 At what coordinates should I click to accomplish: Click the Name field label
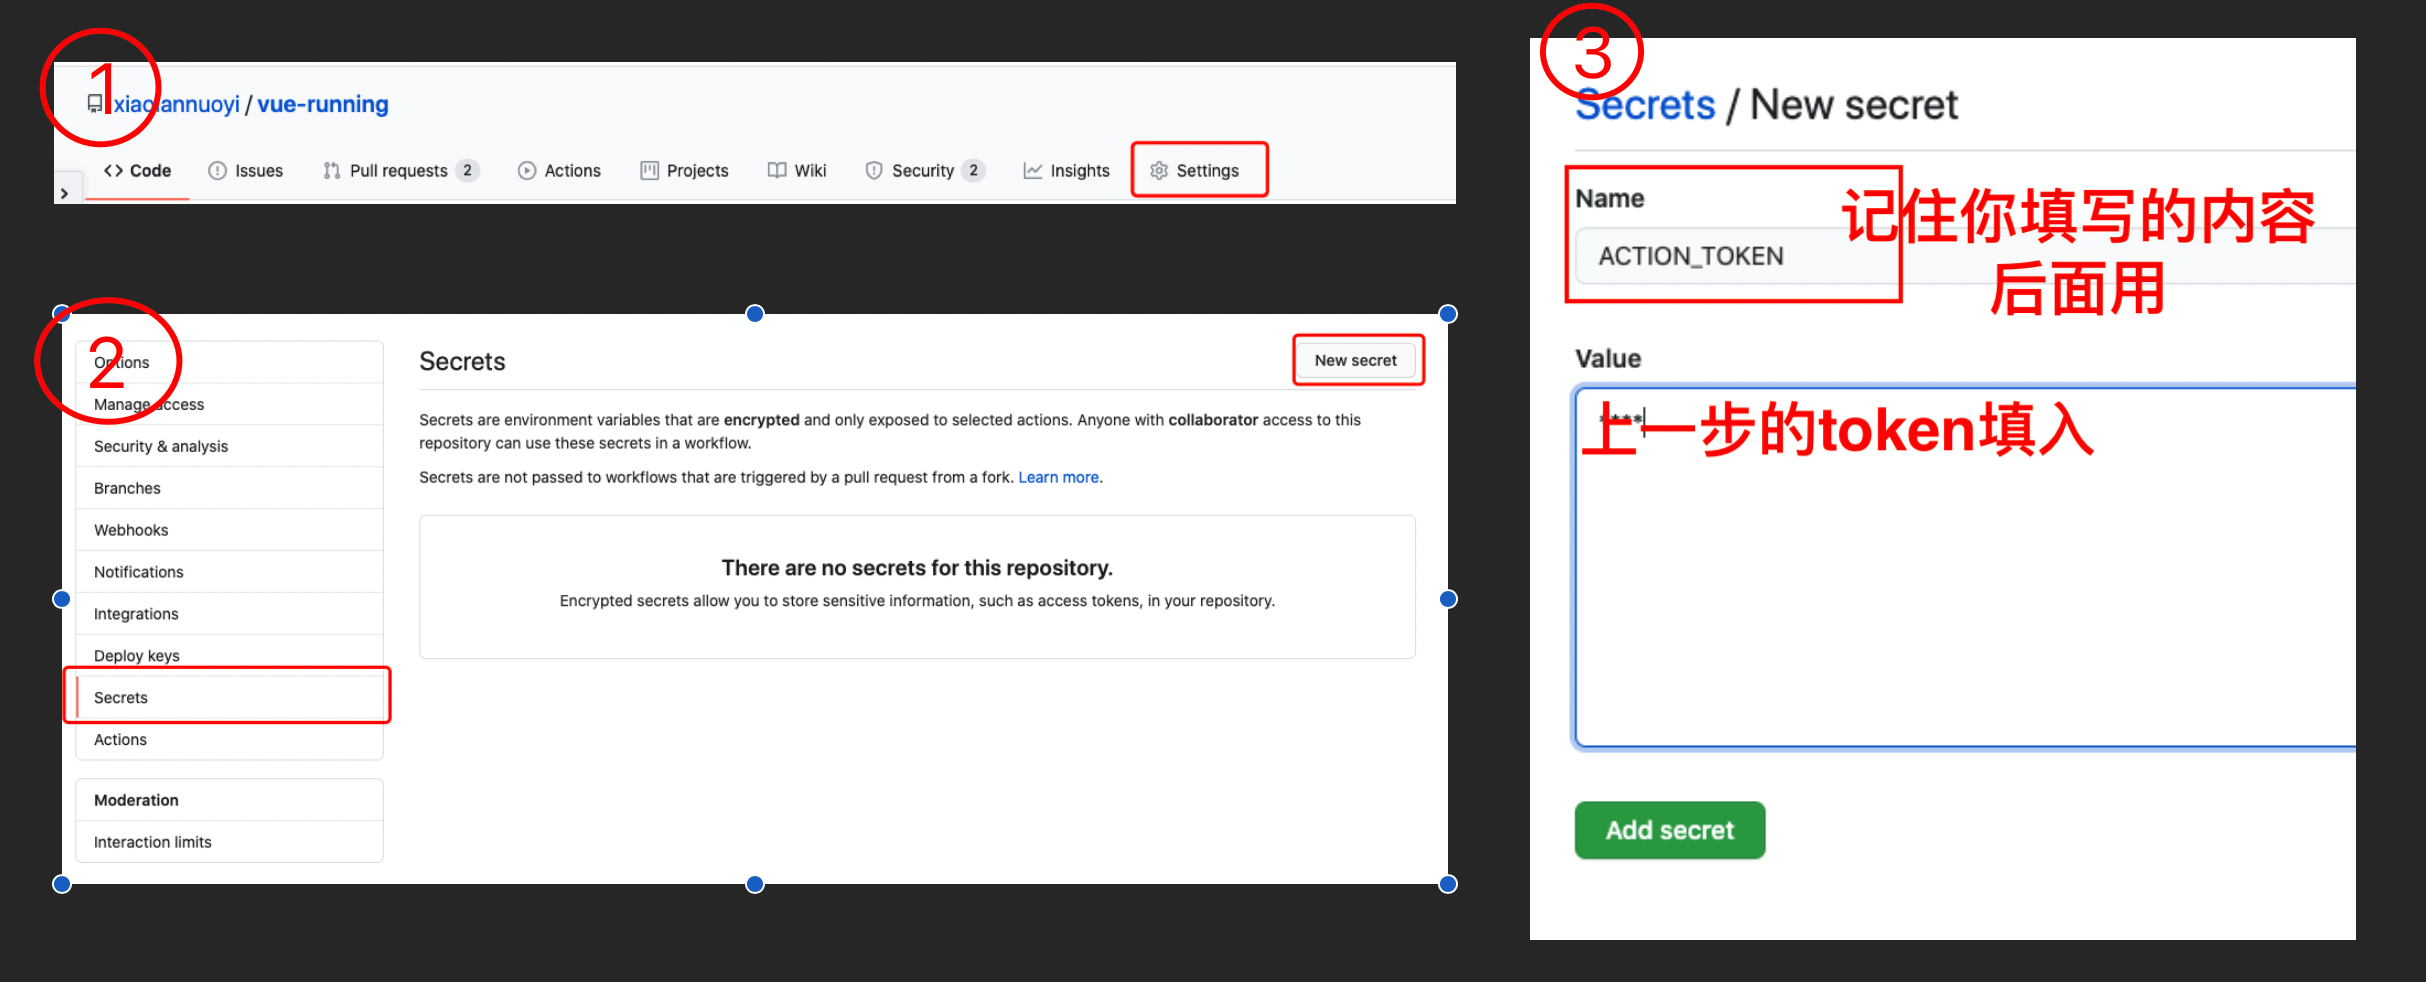point(1610,198)
